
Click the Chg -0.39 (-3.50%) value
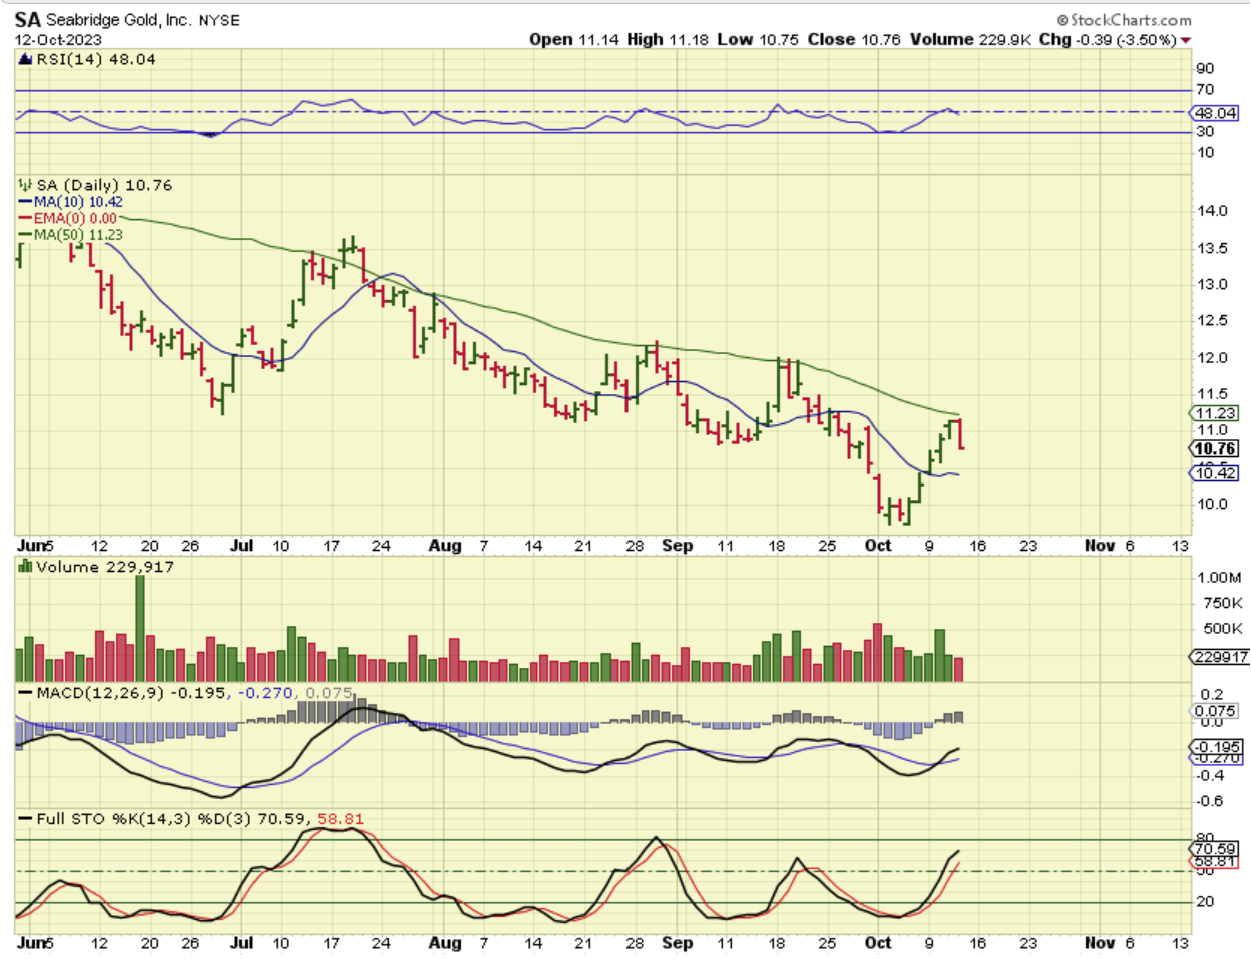click(x=1108, y=40)
